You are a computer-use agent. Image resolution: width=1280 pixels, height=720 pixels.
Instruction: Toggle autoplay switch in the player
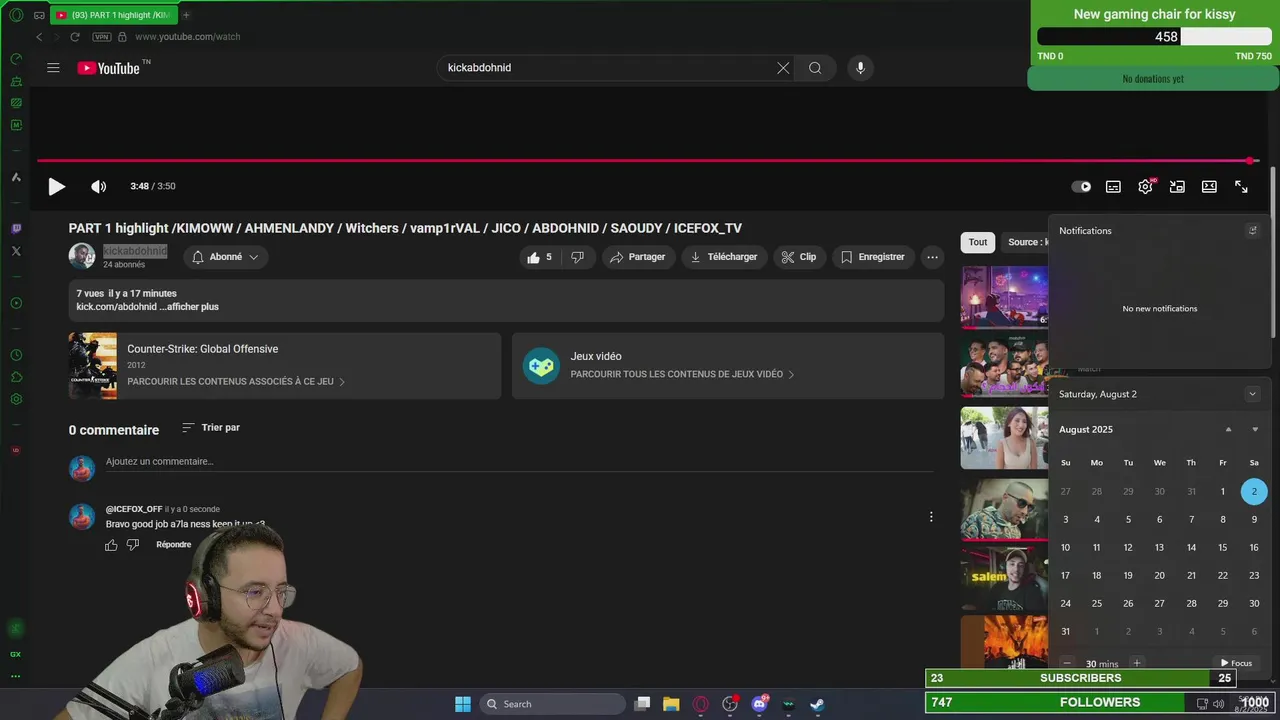pyautogui.click(x=1081, y=186)
